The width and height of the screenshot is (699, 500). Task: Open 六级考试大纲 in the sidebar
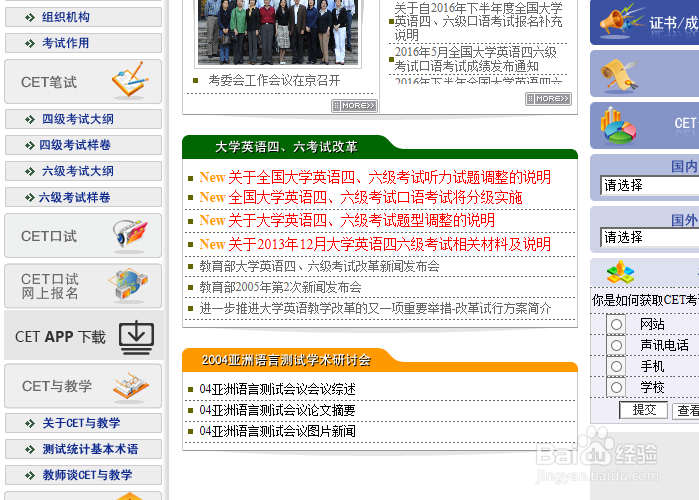pos(83,171)
